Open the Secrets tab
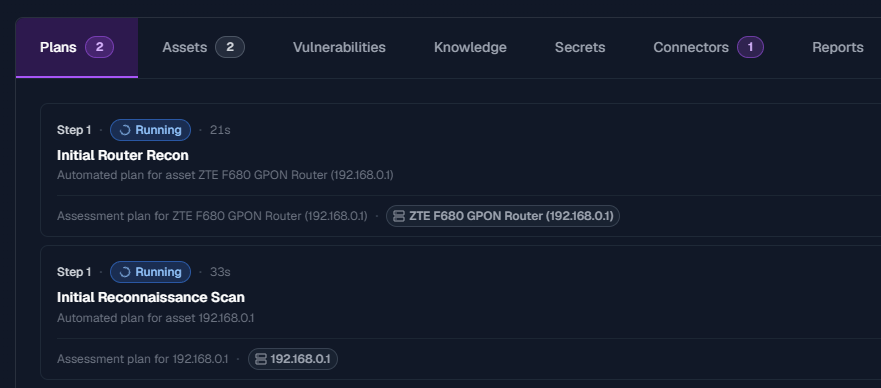 (x=580, y=48)
